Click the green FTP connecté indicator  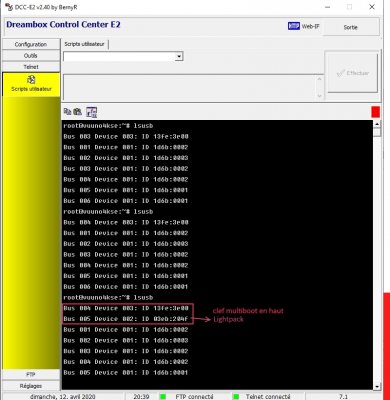click(x=163, y=397)
